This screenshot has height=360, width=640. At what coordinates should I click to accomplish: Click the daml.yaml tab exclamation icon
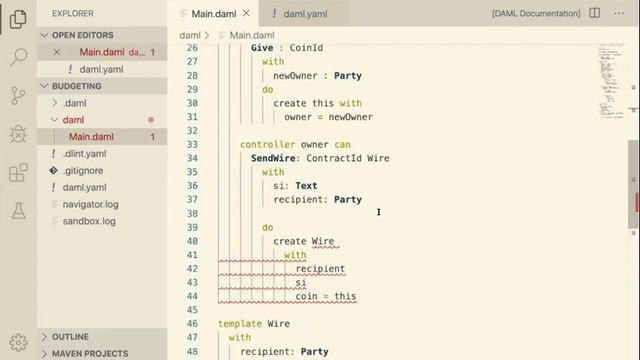[274, 14]
